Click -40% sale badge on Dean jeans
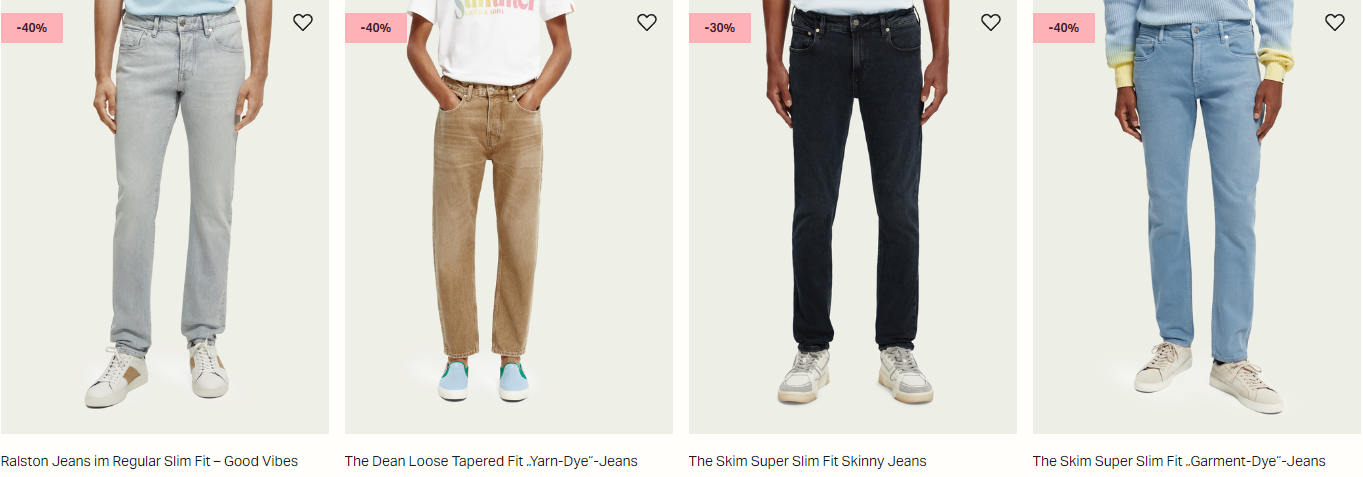 click(376, 27)
